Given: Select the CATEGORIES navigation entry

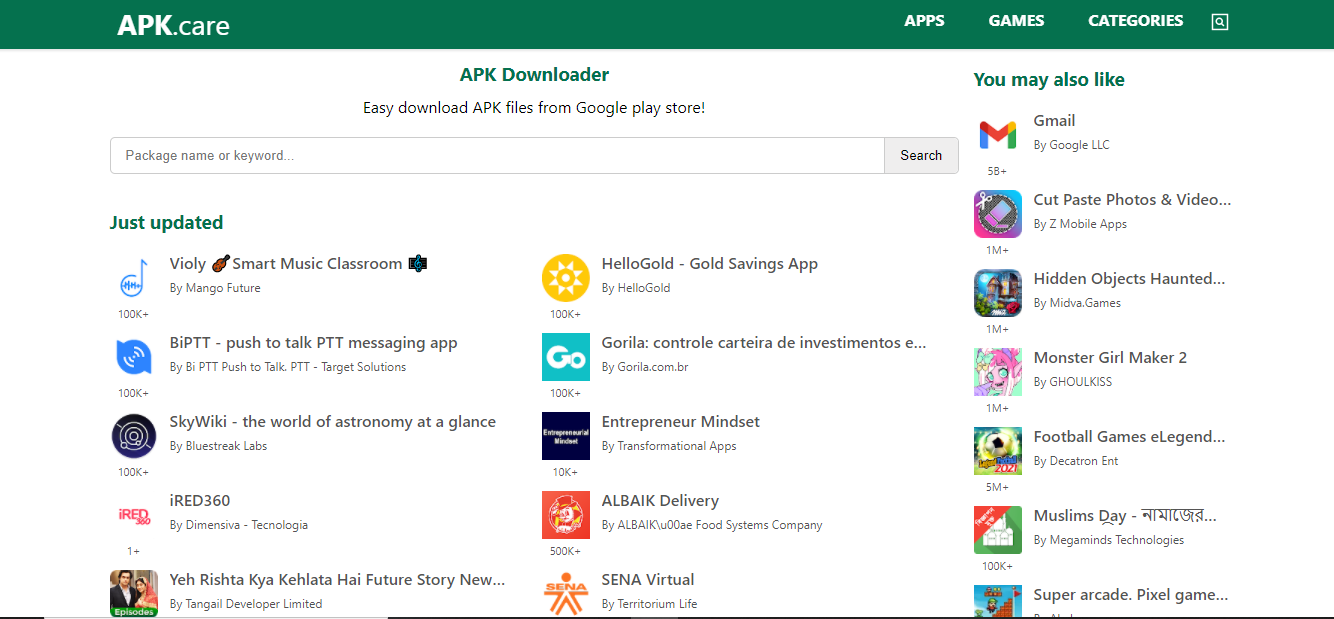Looking at the screenshot, I should point(1135,20).
